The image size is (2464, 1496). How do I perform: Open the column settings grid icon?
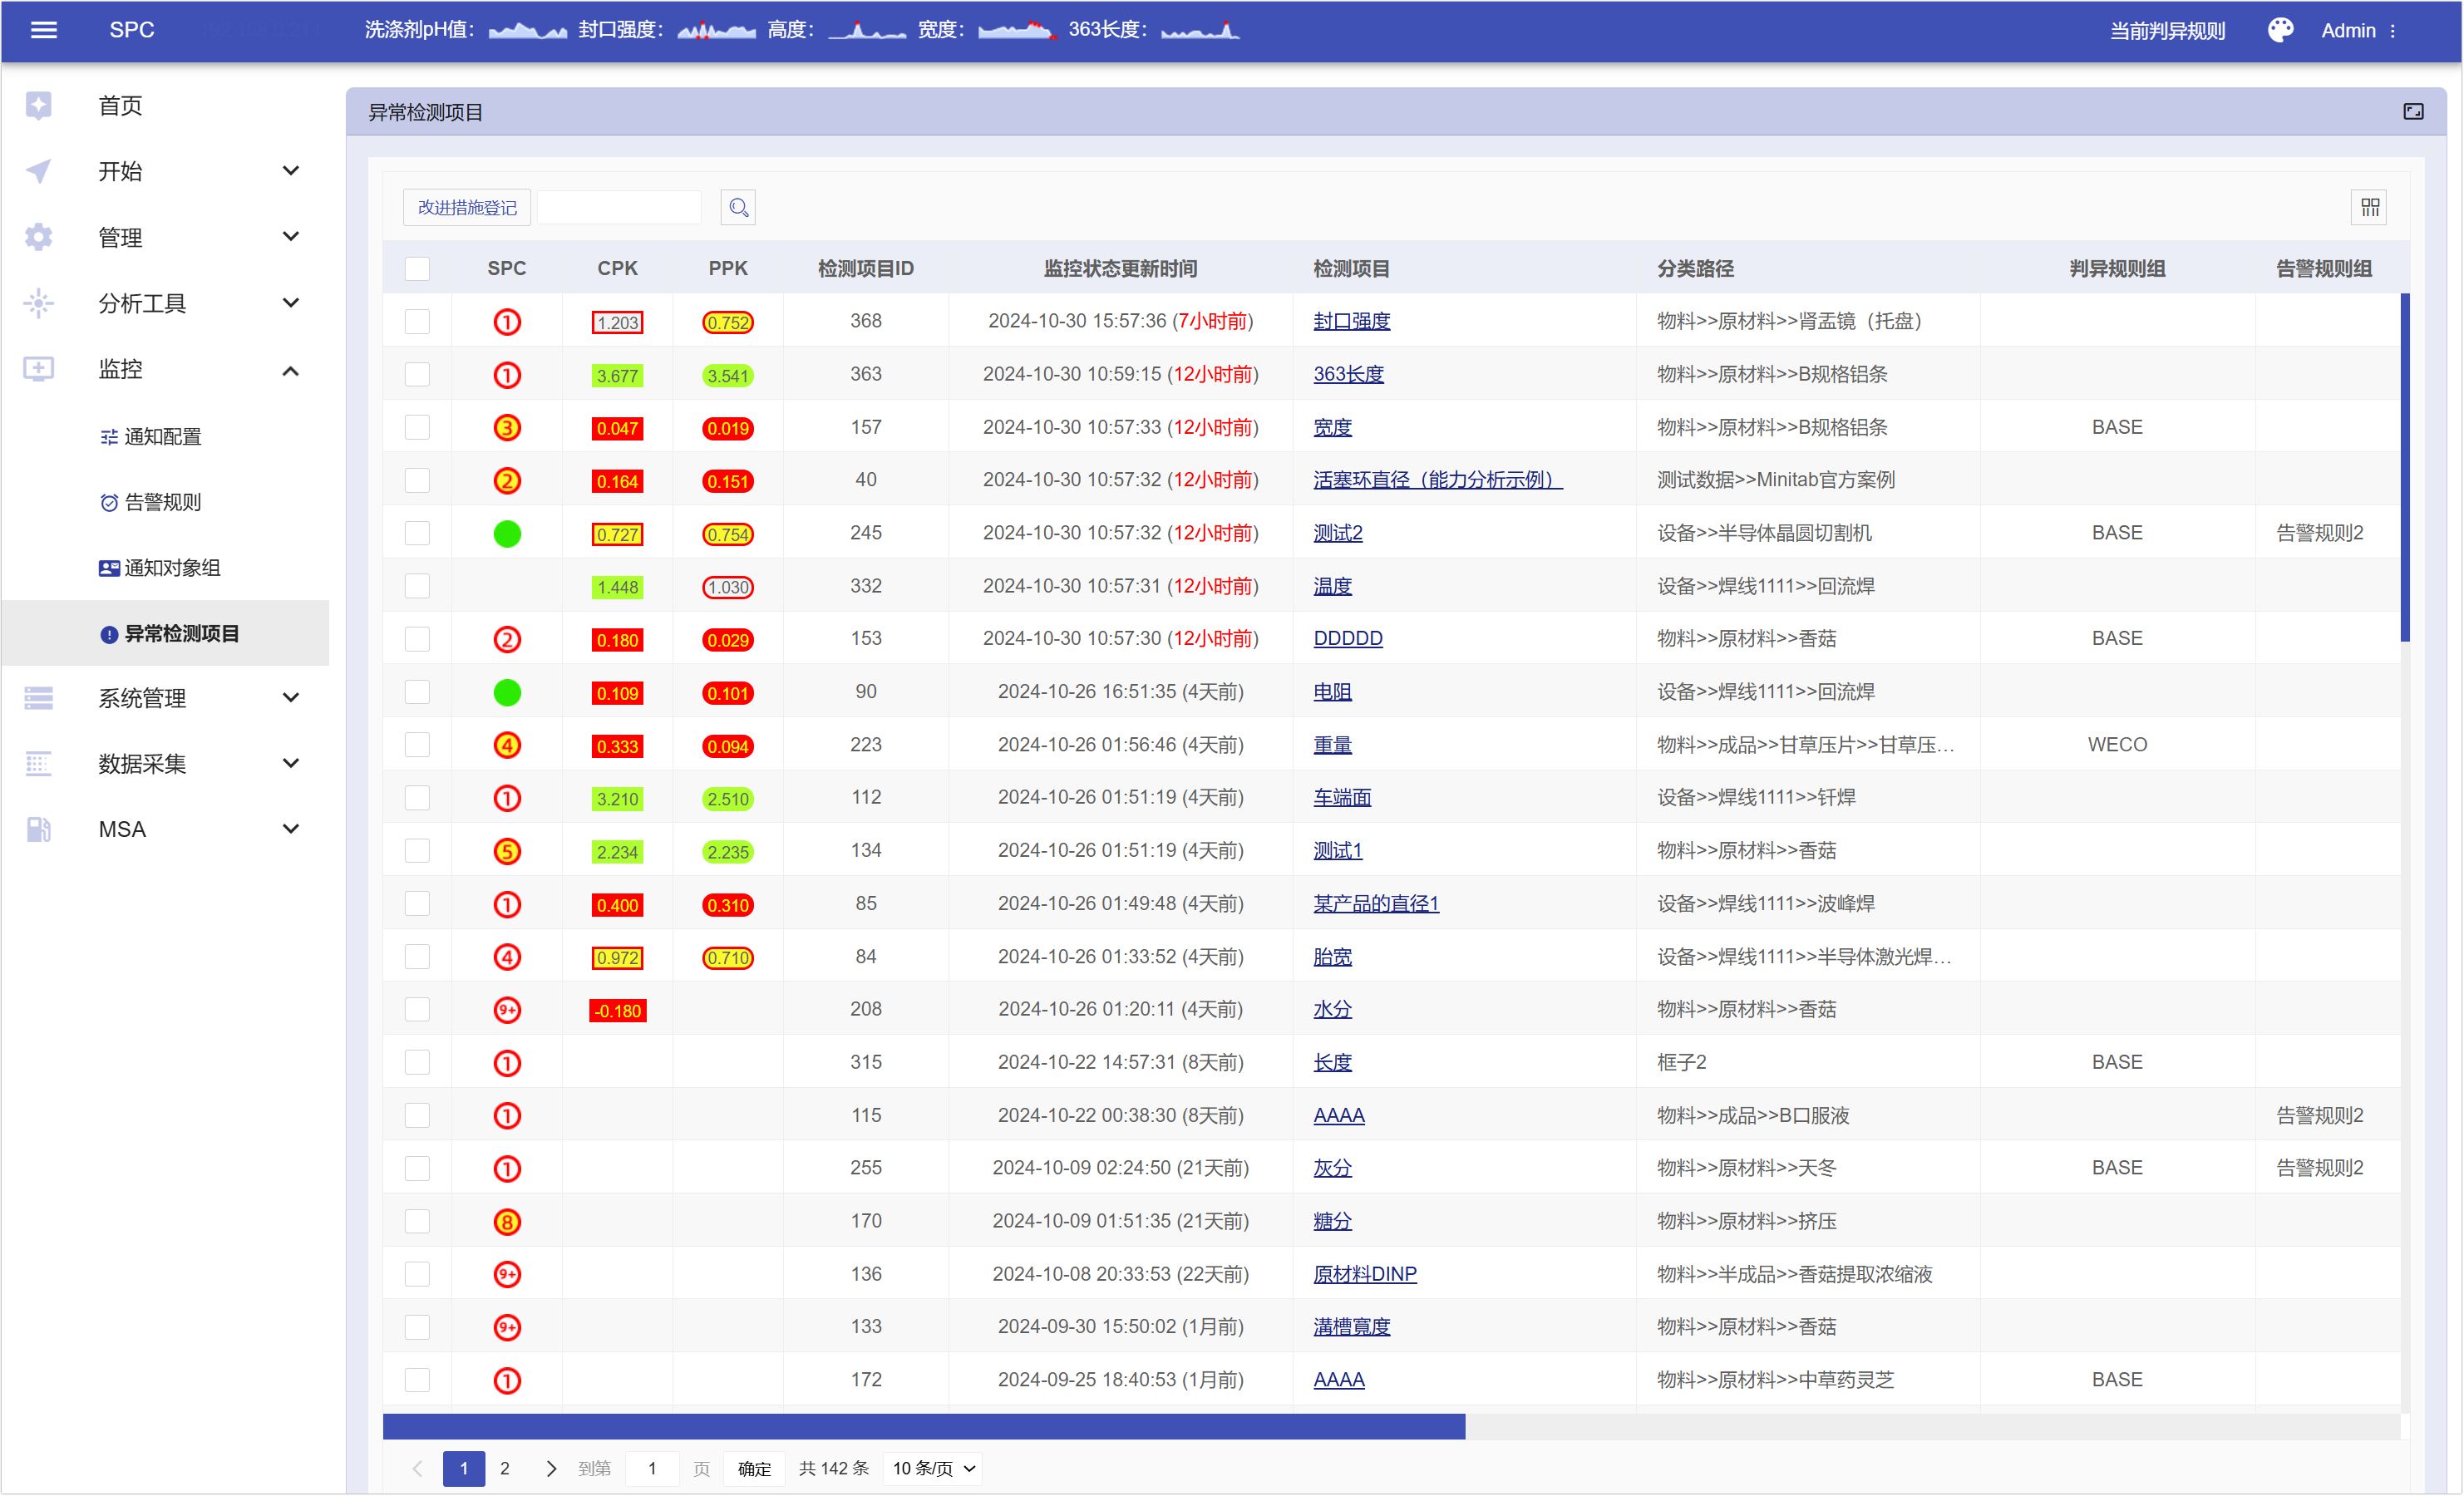[2369, 207]
